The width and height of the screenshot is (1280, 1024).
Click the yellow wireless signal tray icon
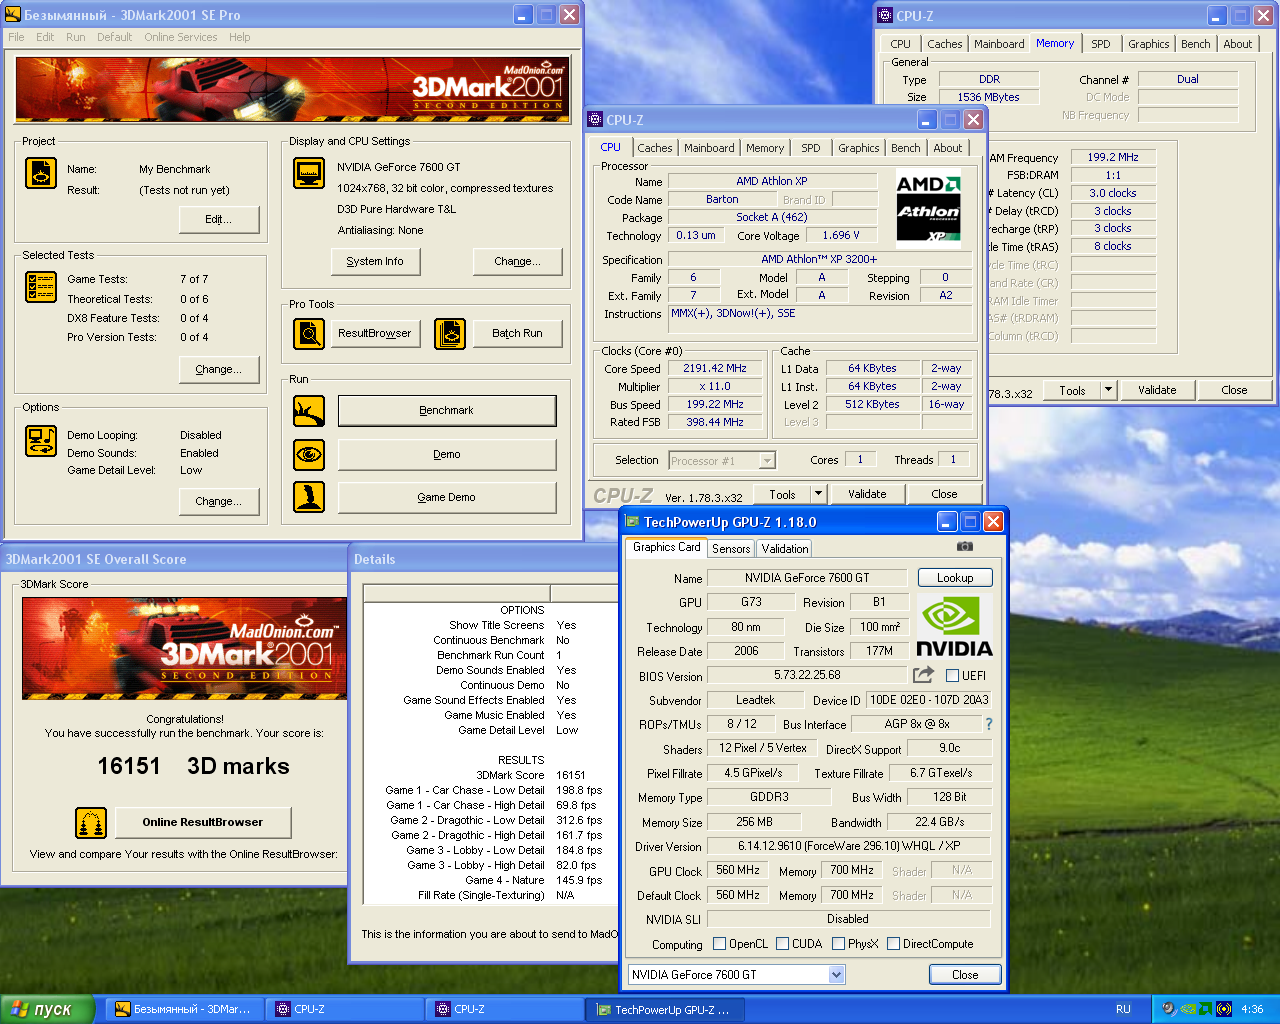(x=1224, y=1009)
